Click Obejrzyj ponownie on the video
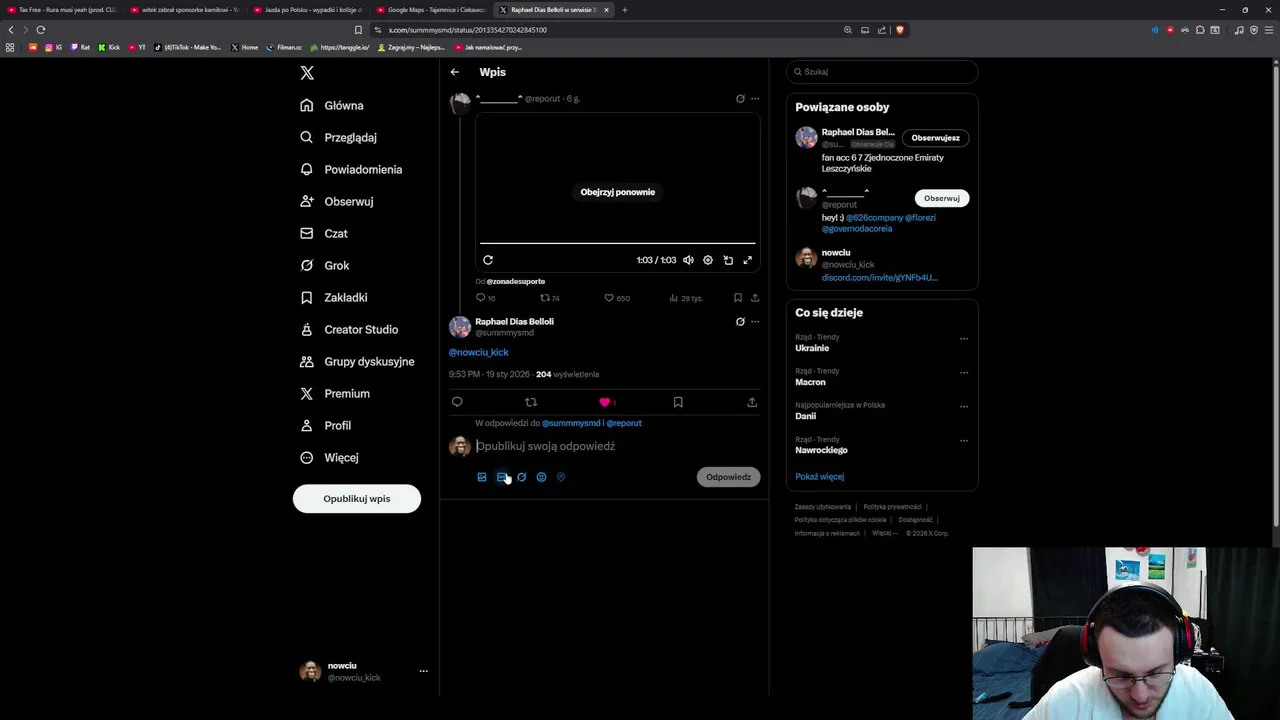The height and width of the screenshot is (720, 1280). 618,192
